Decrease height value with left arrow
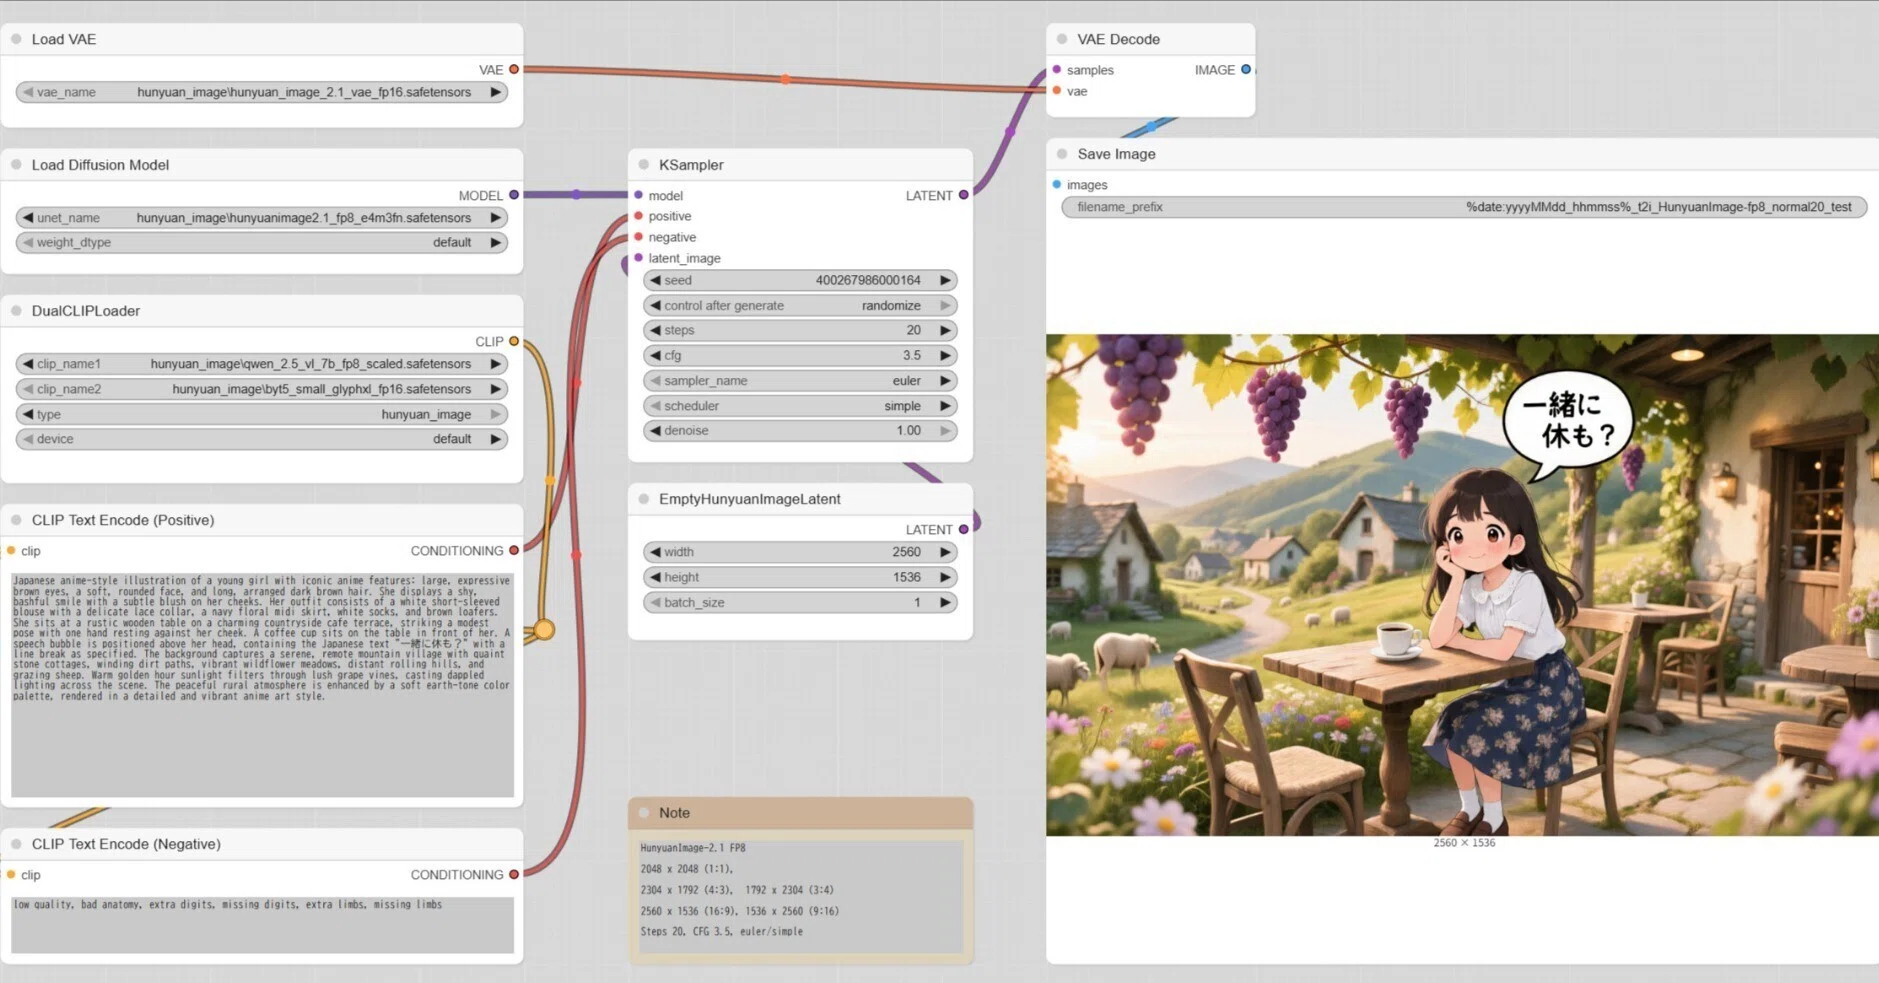The image size is (1879, 983). coord(655,577)
